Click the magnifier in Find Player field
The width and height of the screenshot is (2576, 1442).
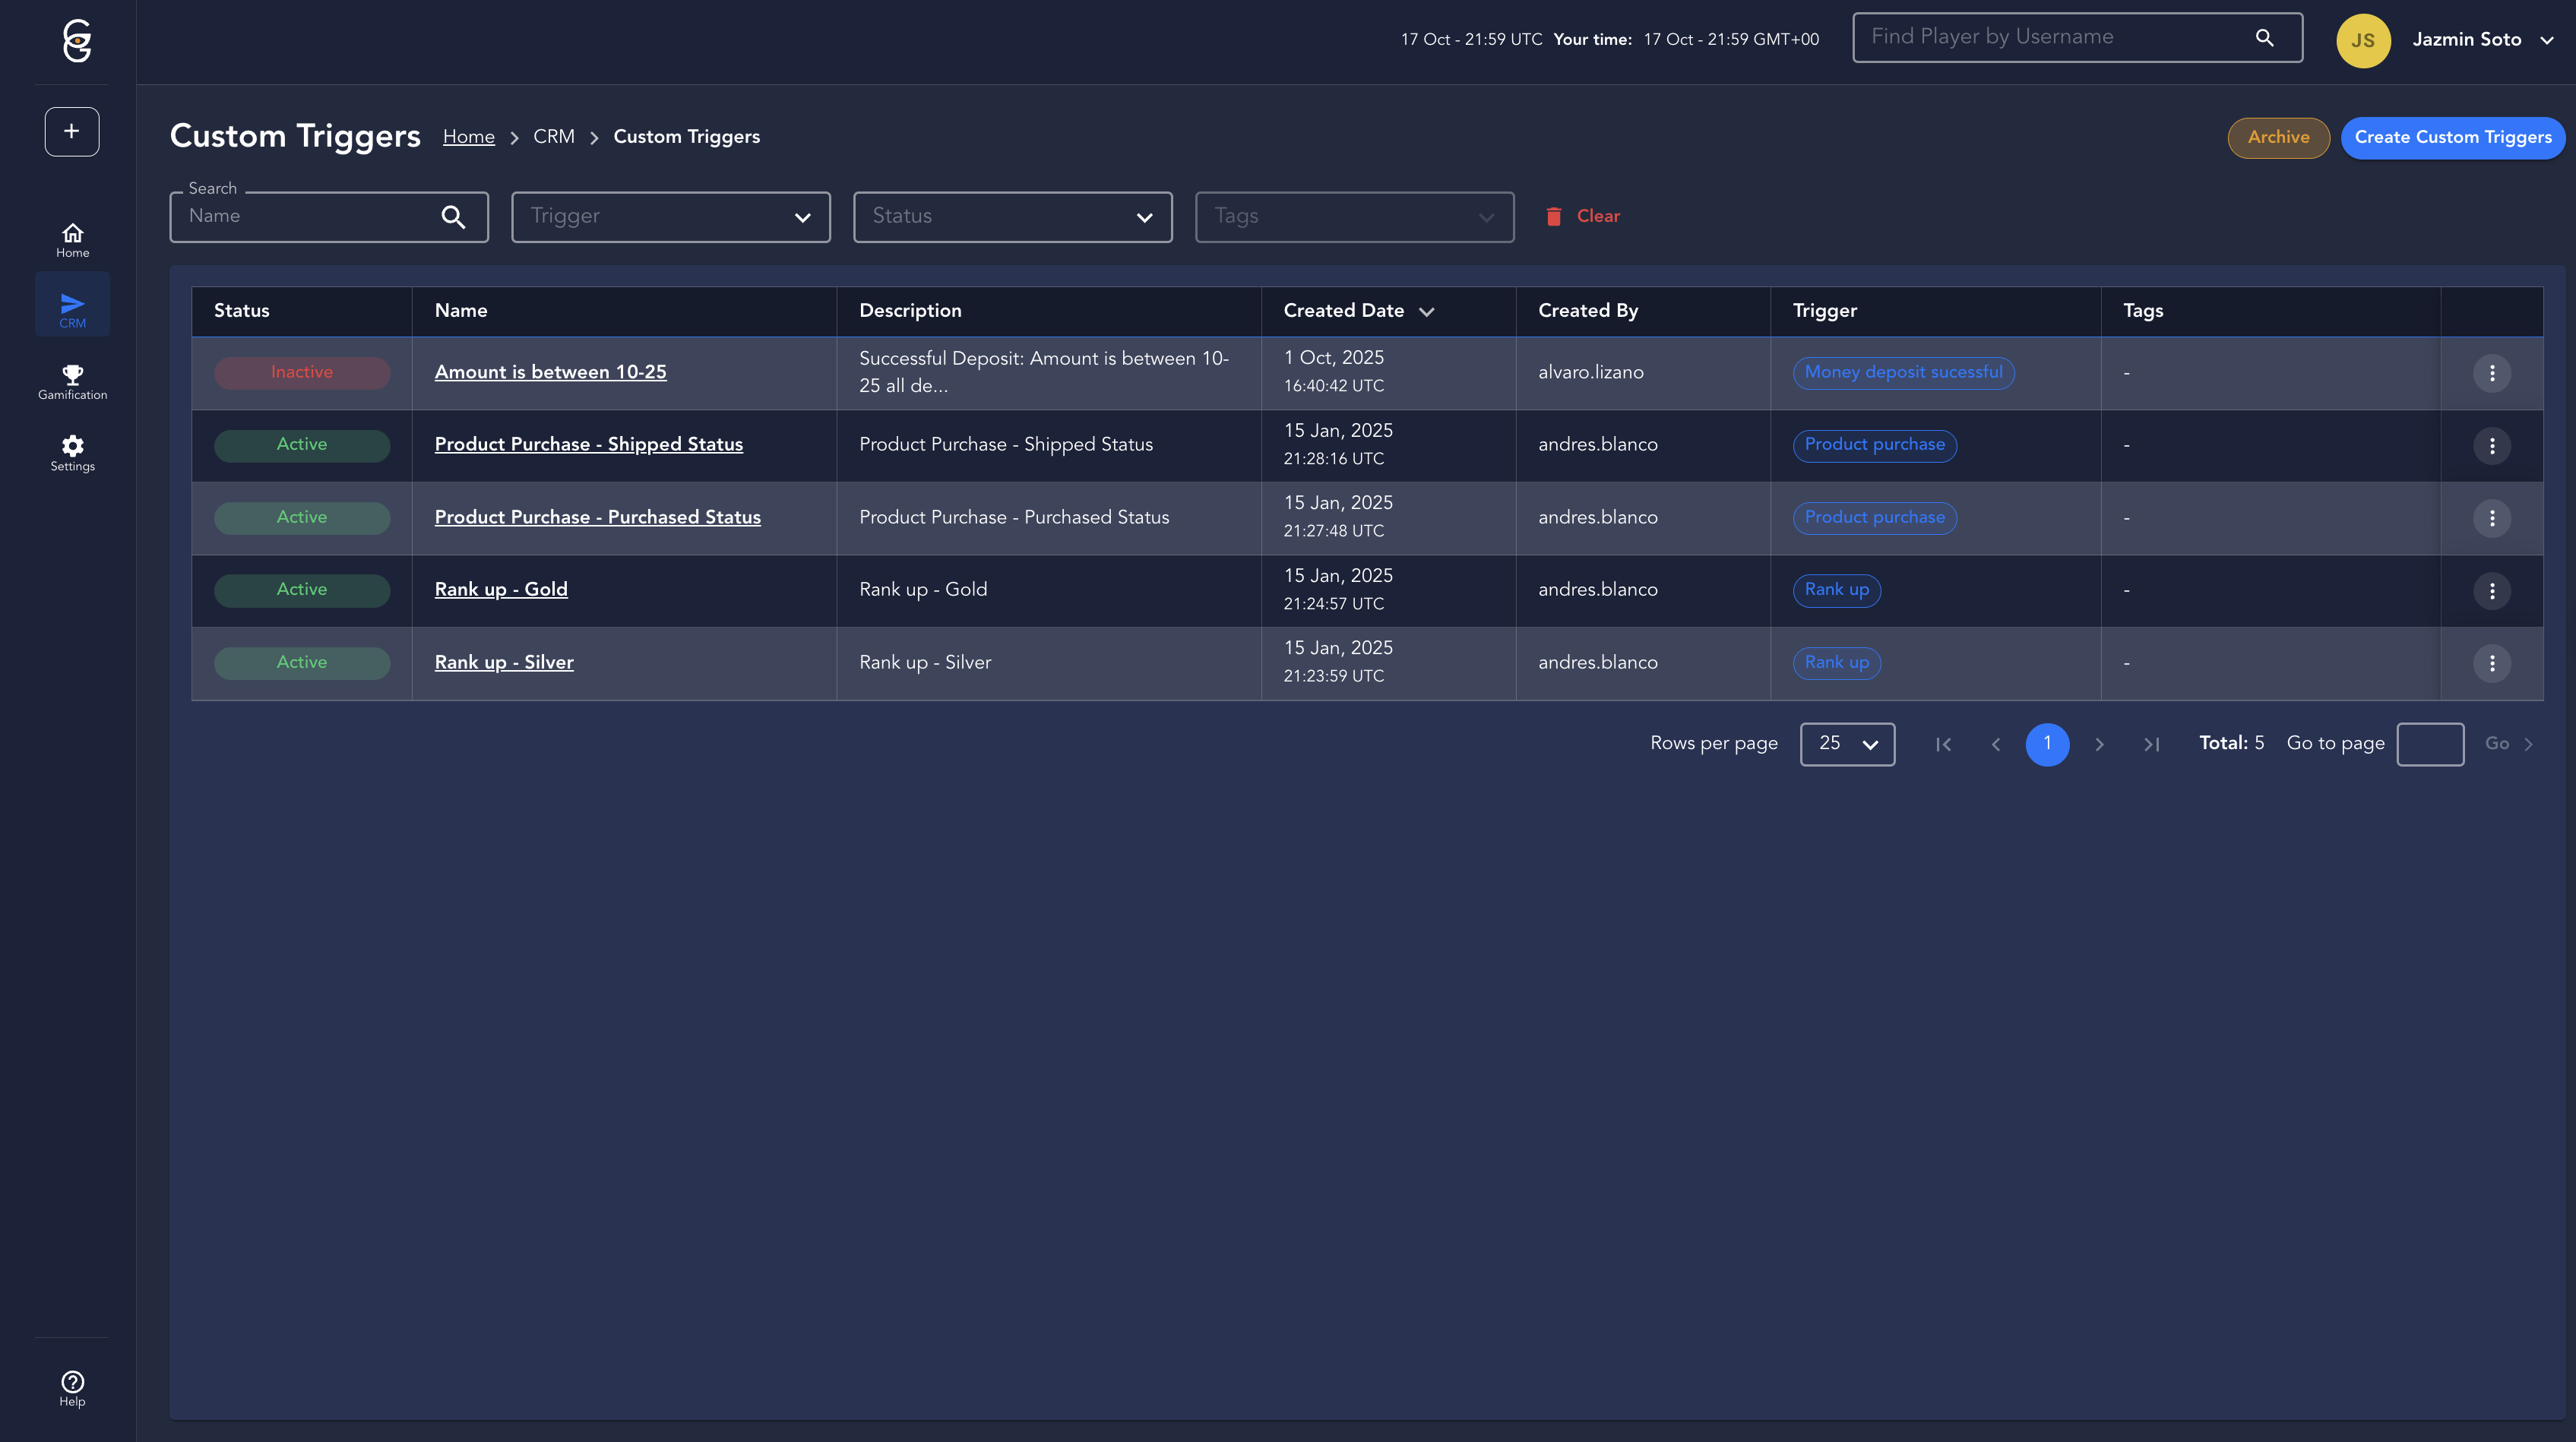[x=2265, y=38]
